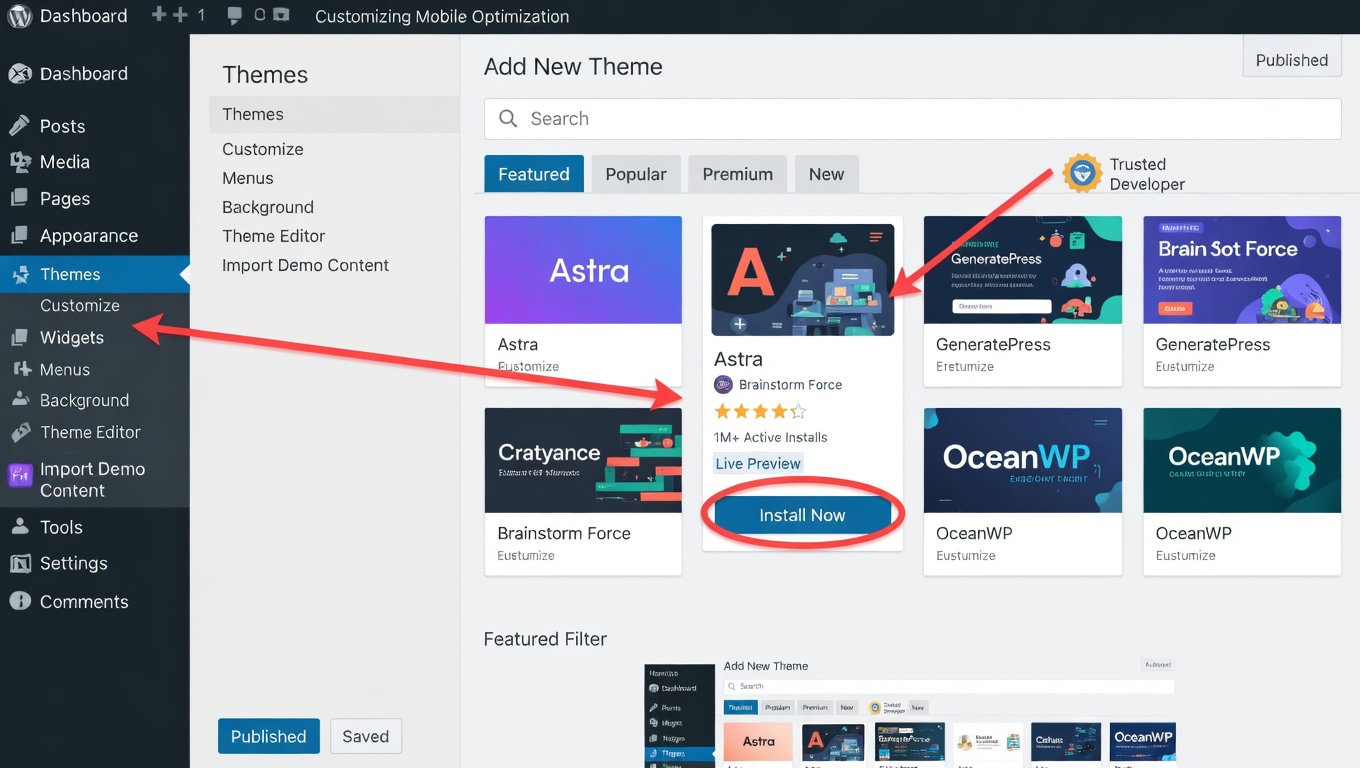Click the Settings icon in the sidebar

(x=19, y=563)
